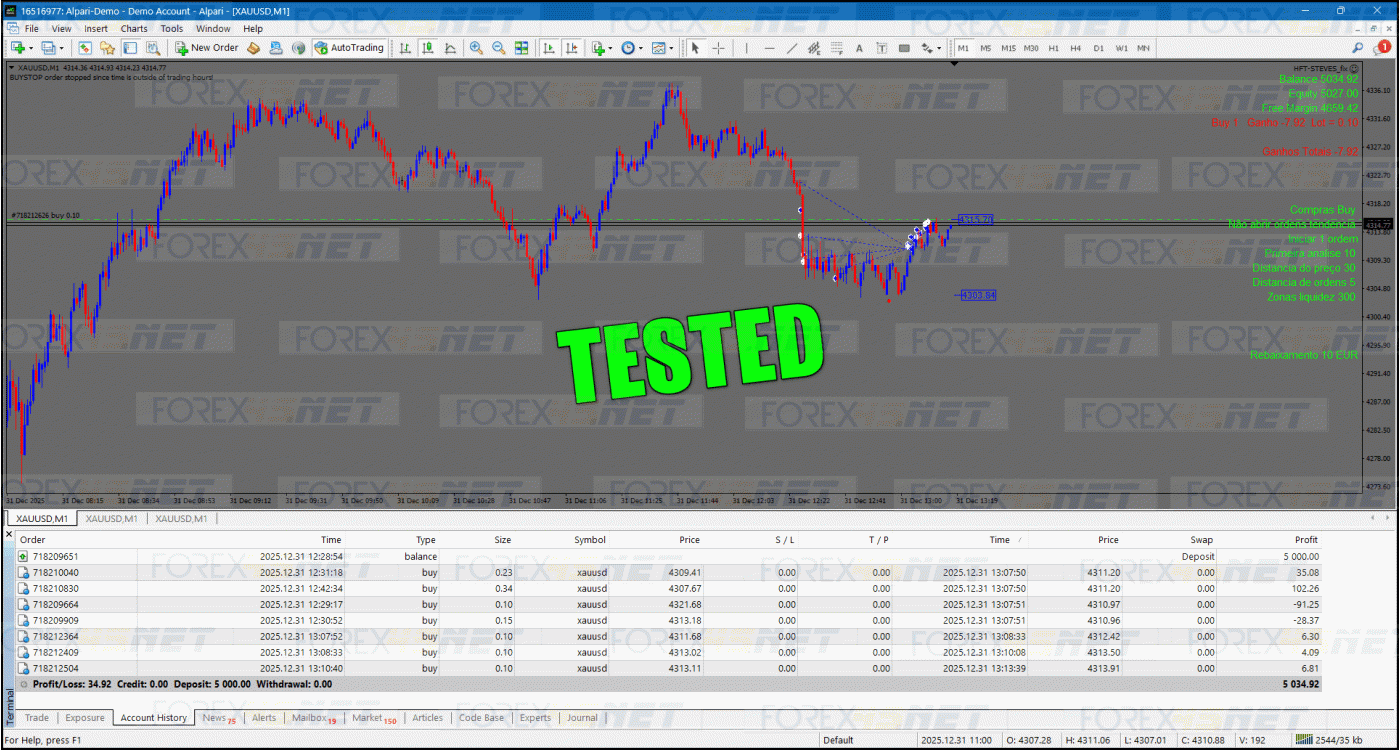The image size is (1400, 750).
Task: Set timeframe to H4
Action: pyautogui.click(x=1075, y=47)
